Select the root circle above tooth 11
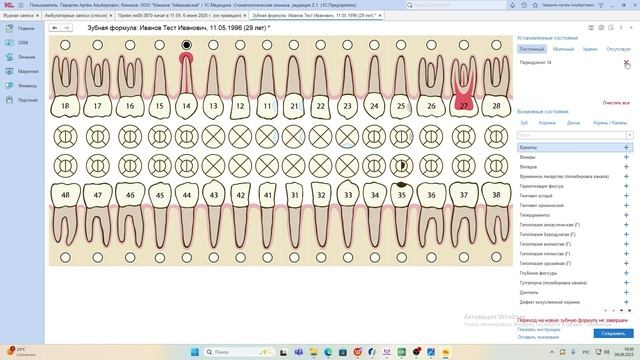 pos(267,45)
